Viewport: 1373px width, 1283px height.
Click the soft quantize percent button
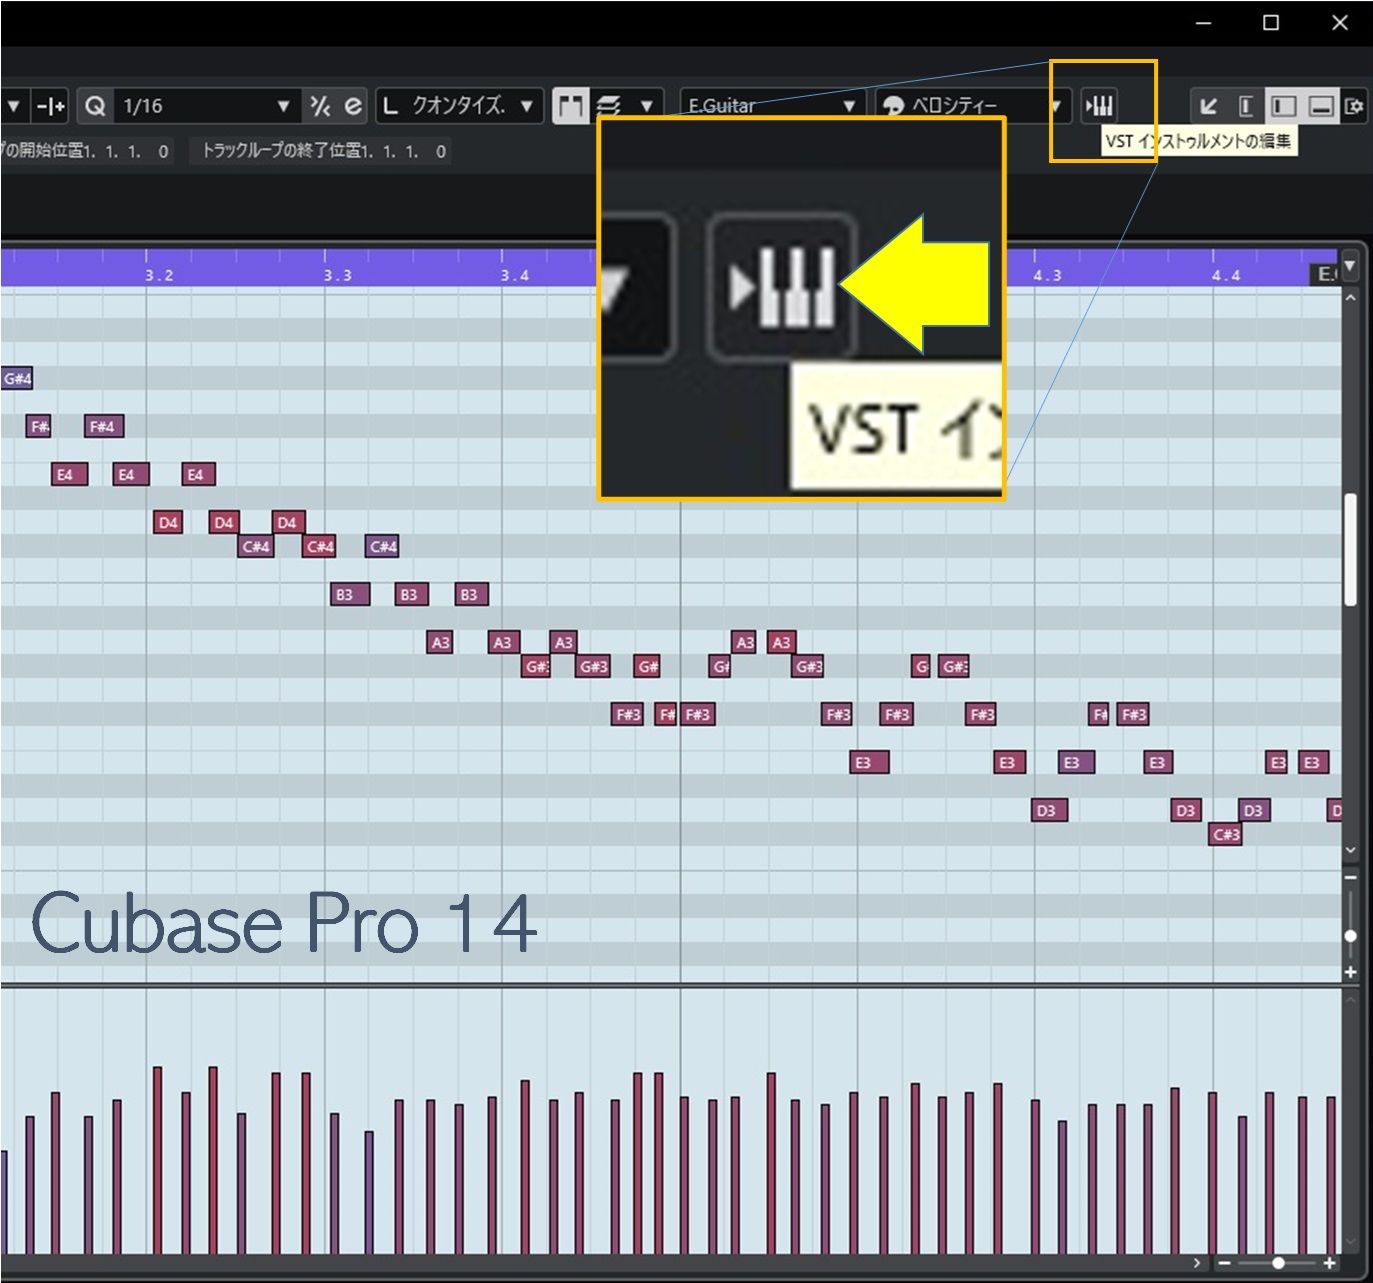pyautogui.click(x=320, y=106)
